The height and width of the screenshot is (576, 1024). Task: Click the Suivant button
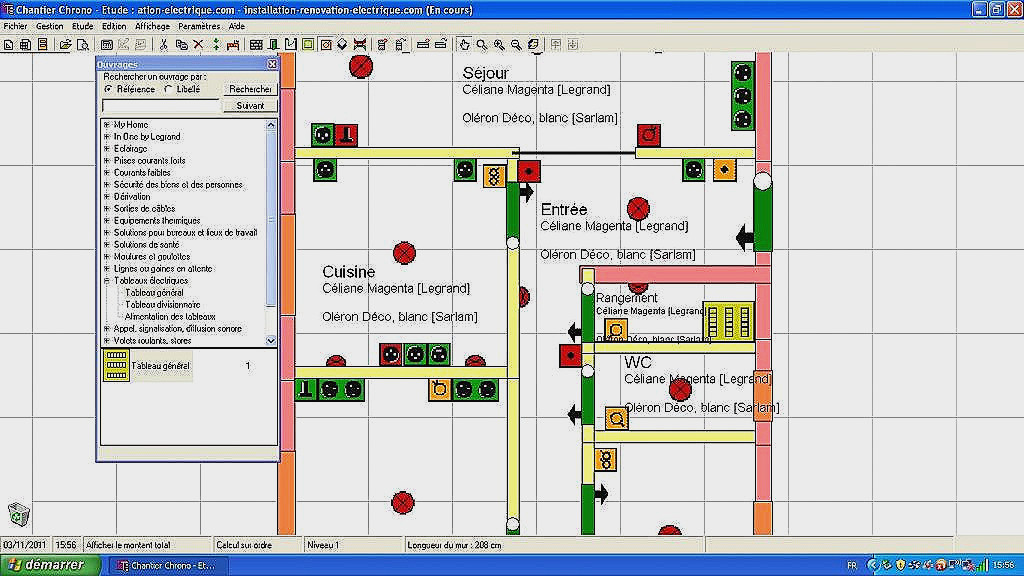coord(250,106)
